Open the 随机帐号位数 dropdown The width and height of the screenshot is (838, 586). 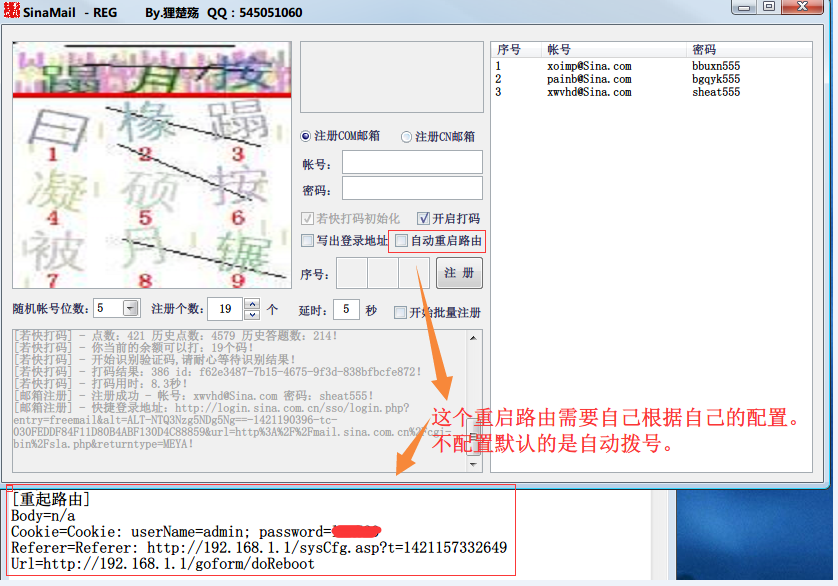[x=130, y=309]
